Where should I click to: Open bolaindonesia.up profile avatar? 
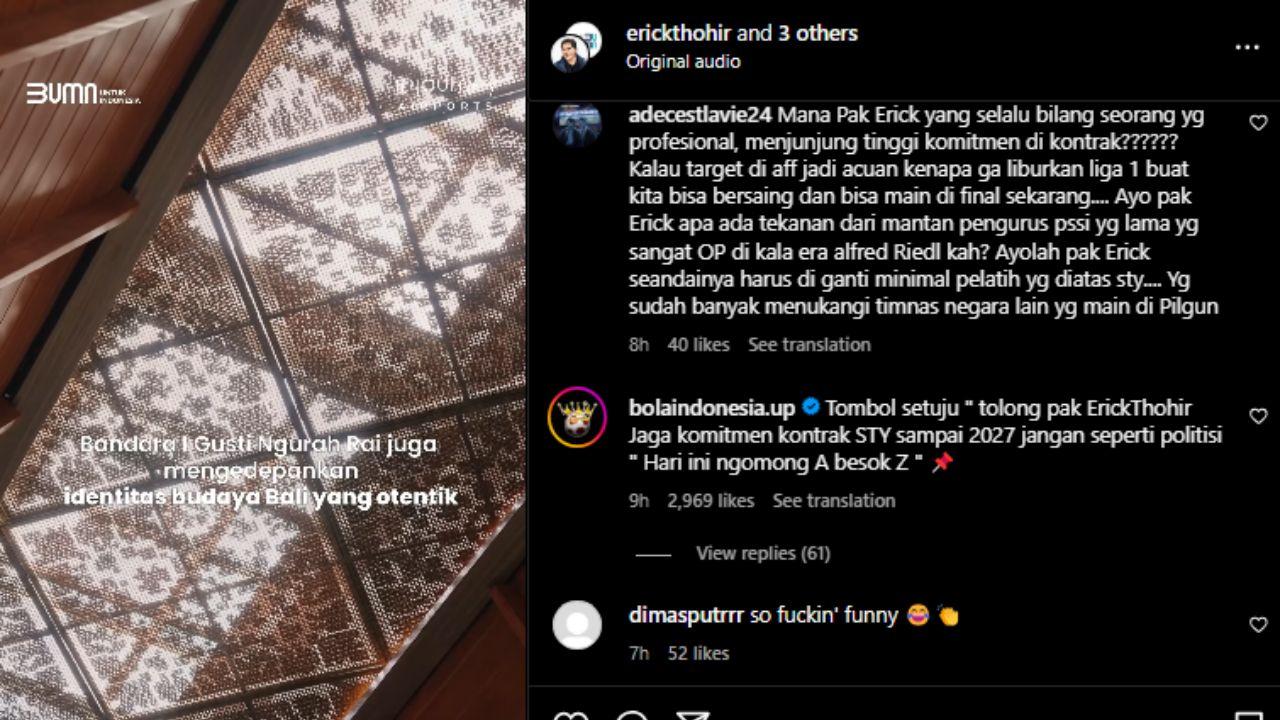(577, 417)
